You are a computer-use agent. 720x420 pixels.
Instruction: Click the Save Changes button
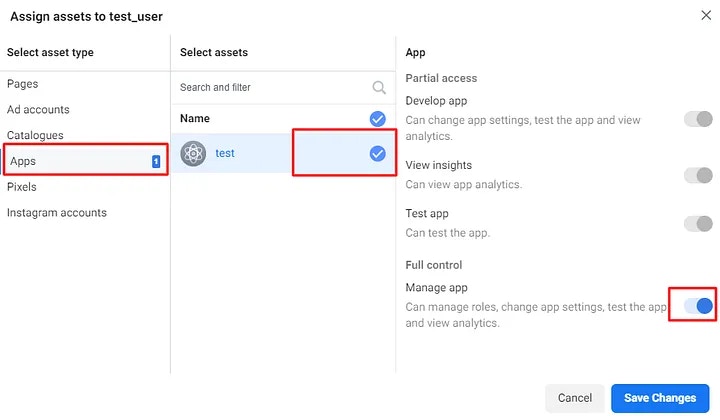(660, 398)
